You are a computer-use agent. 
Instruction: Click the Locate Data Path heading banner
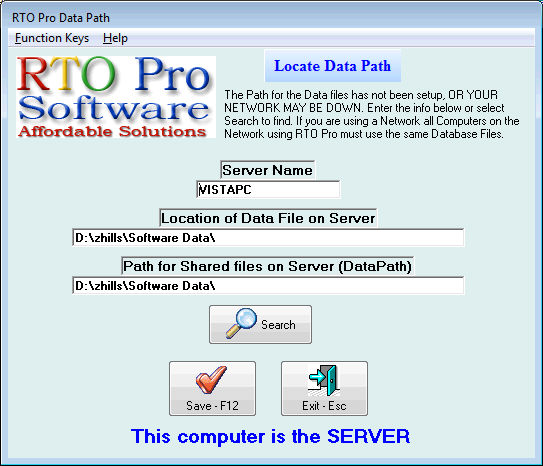tap(332, 66)
